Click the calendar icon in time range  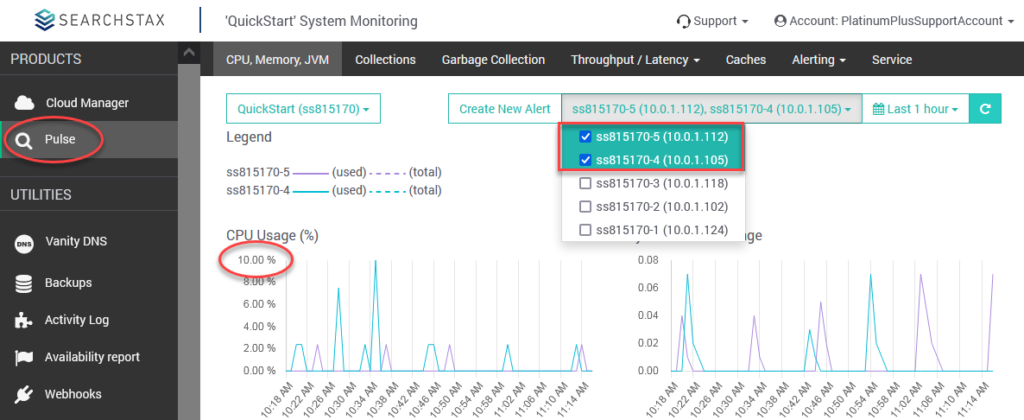pos(878,109)
